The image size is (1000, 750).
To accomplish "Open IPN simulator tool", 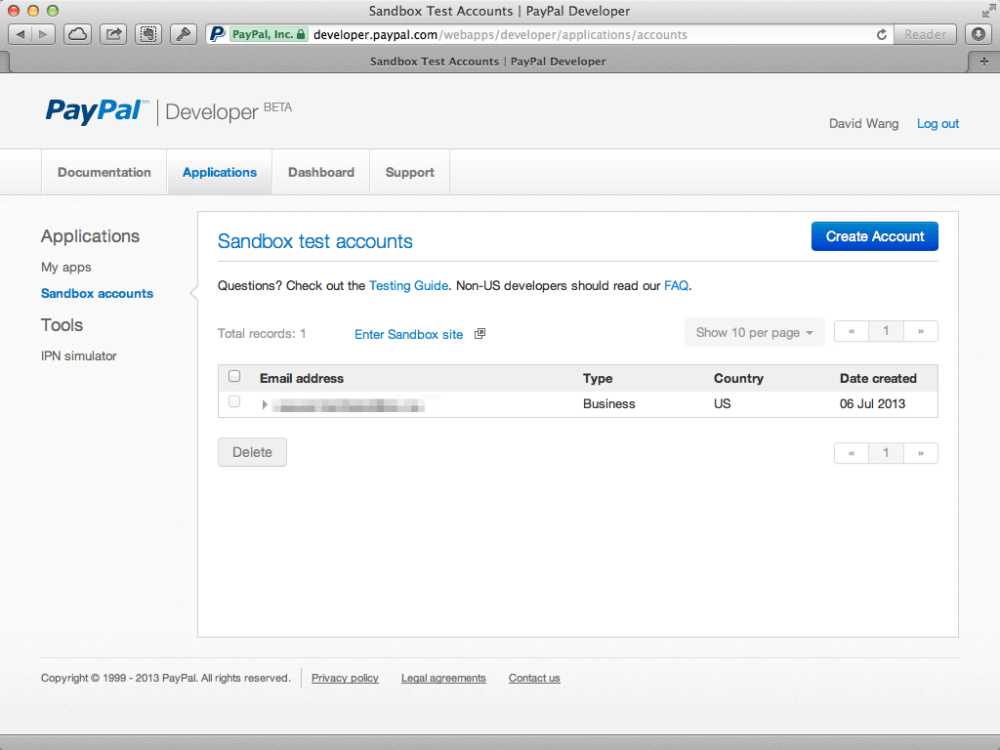I will (x=78, y=356).
